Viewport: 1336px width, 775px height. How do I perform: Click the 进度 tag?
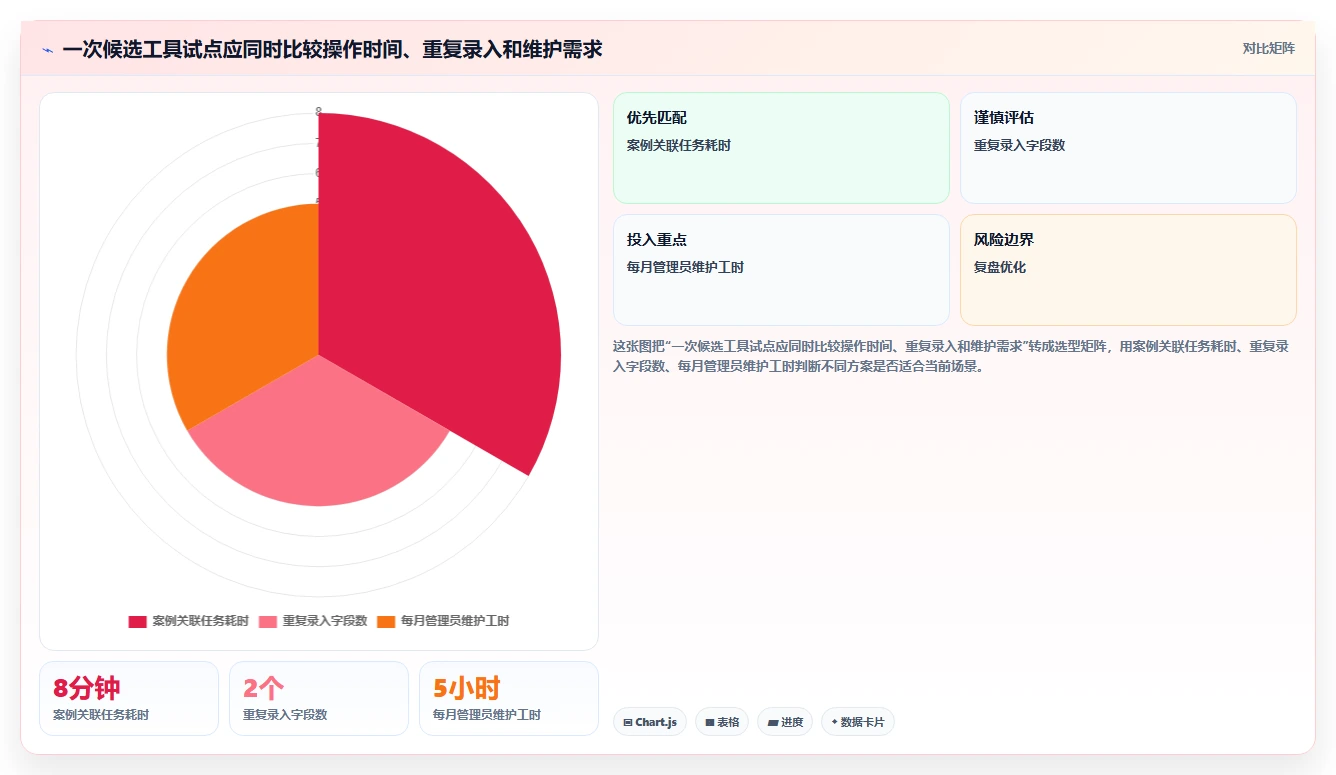pyautogui.click(x=785, y=722)
